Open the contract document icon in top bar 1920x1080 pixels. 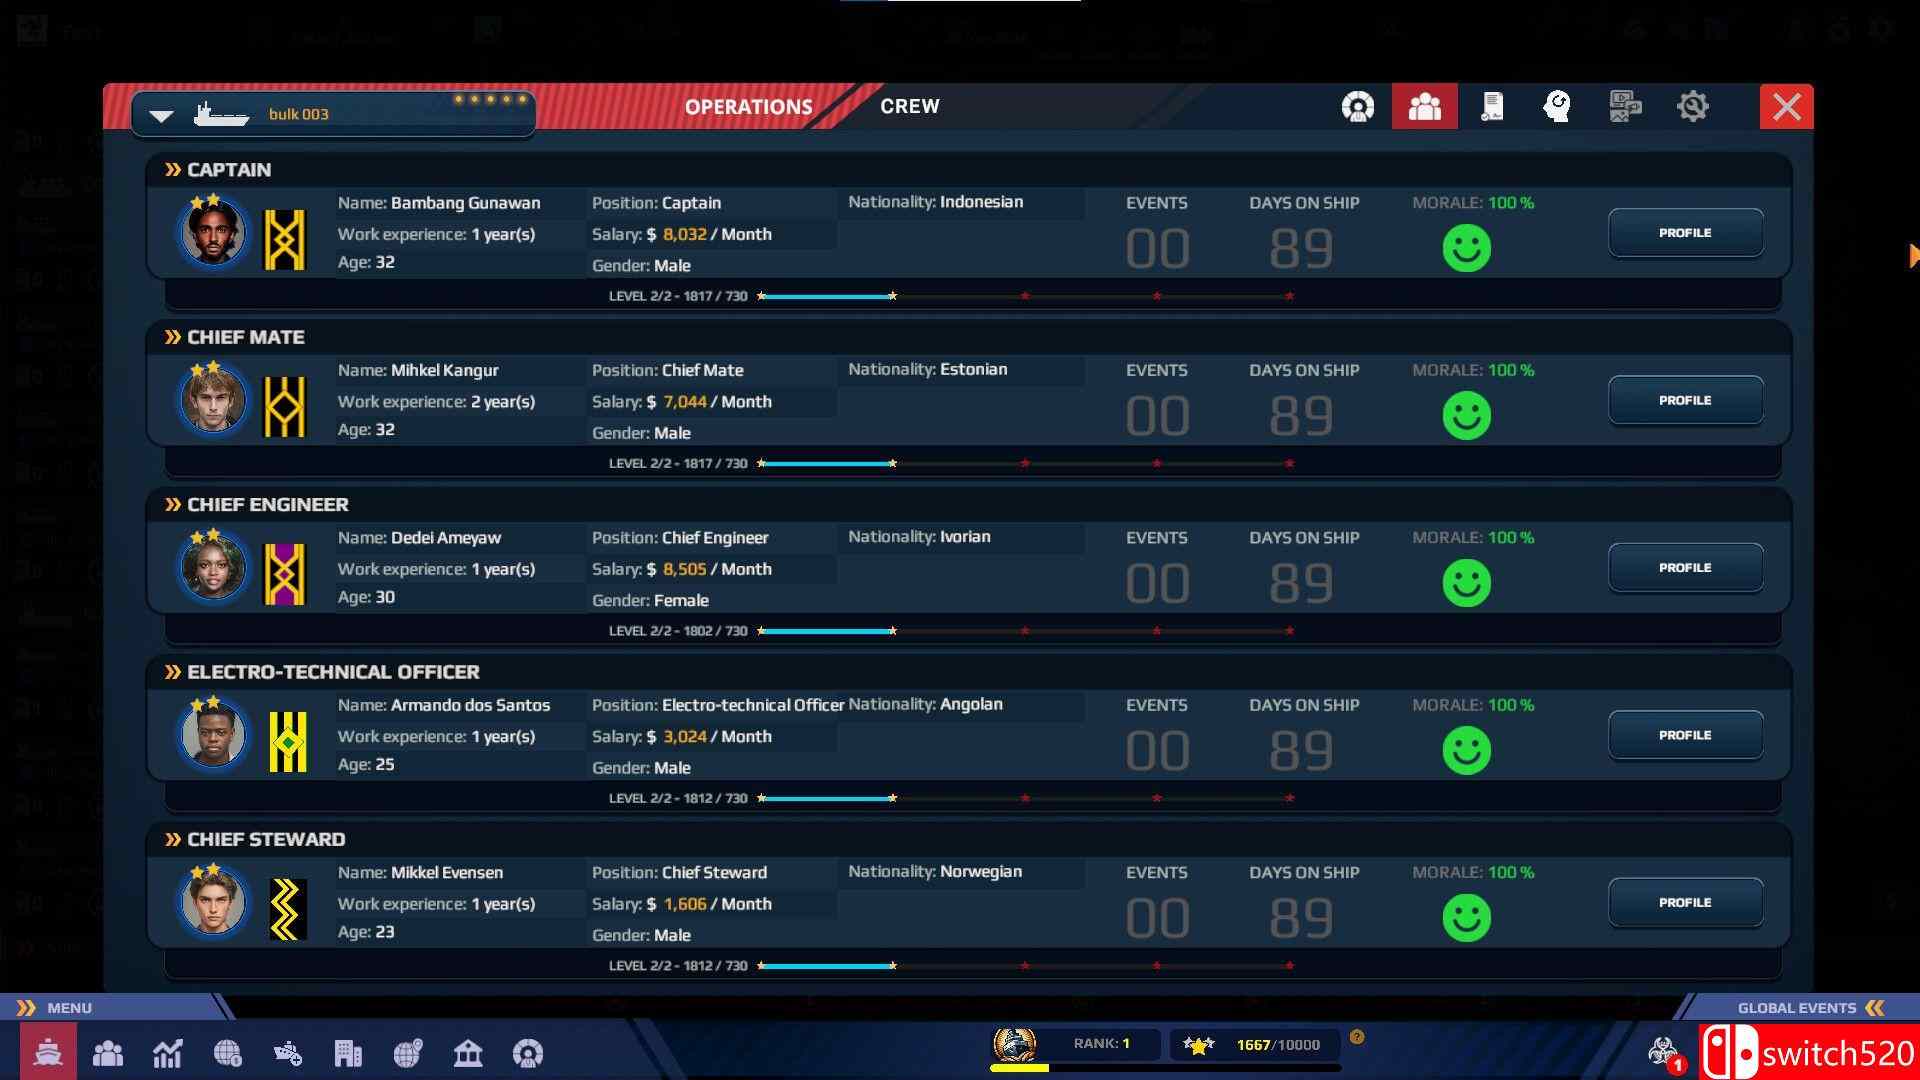click(x=1492, y=106)
